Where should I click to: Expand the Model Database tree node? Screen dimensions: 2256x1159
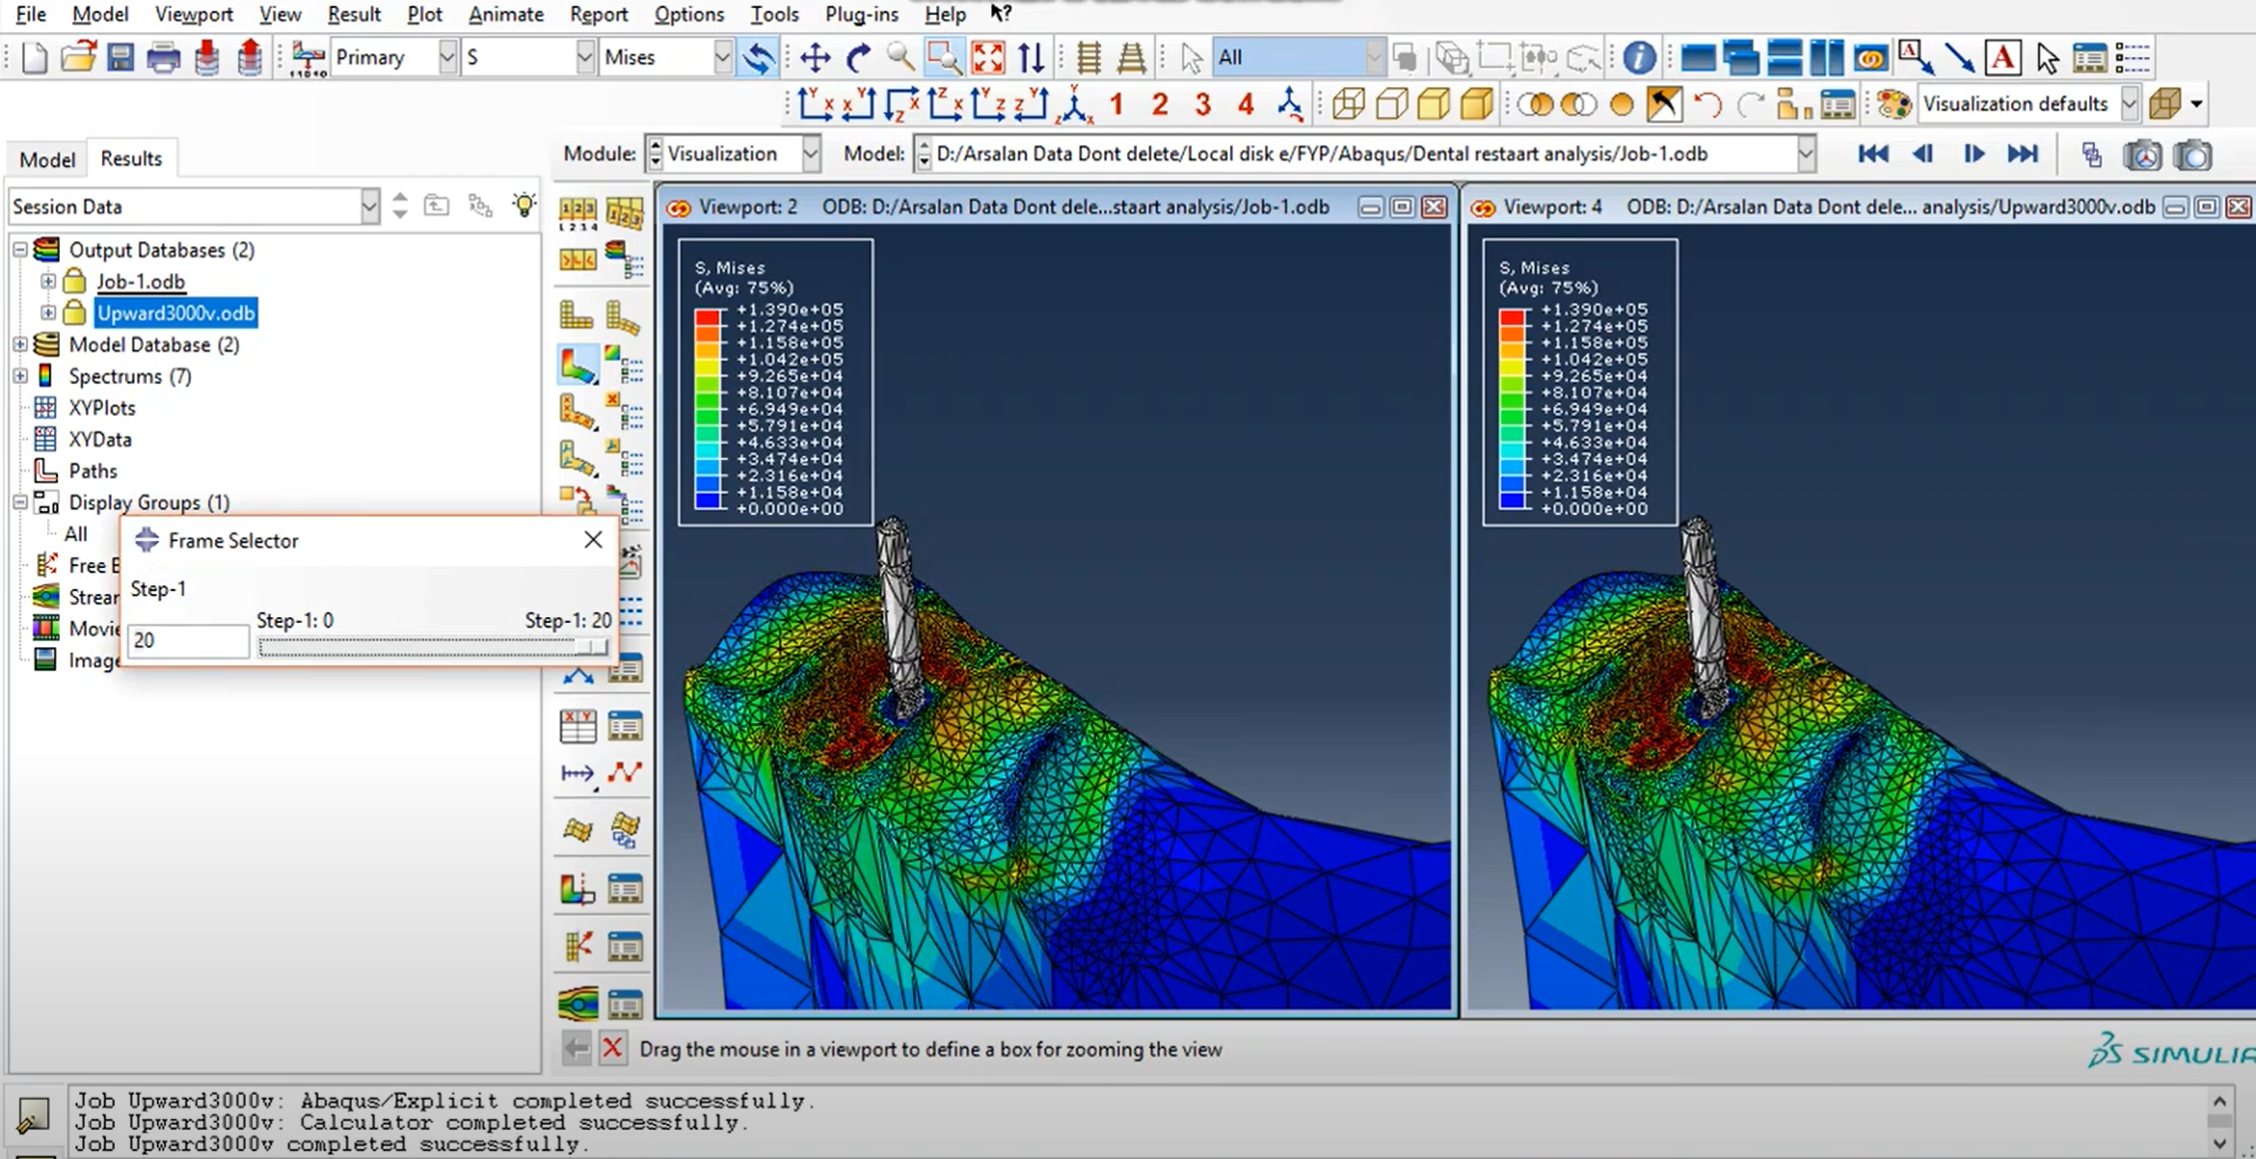20,345
